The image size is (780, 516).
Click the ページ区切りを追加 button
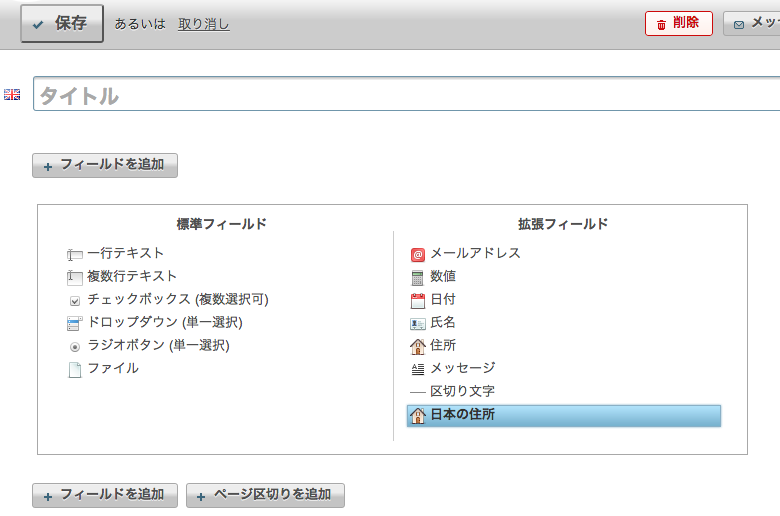point(265,495)
